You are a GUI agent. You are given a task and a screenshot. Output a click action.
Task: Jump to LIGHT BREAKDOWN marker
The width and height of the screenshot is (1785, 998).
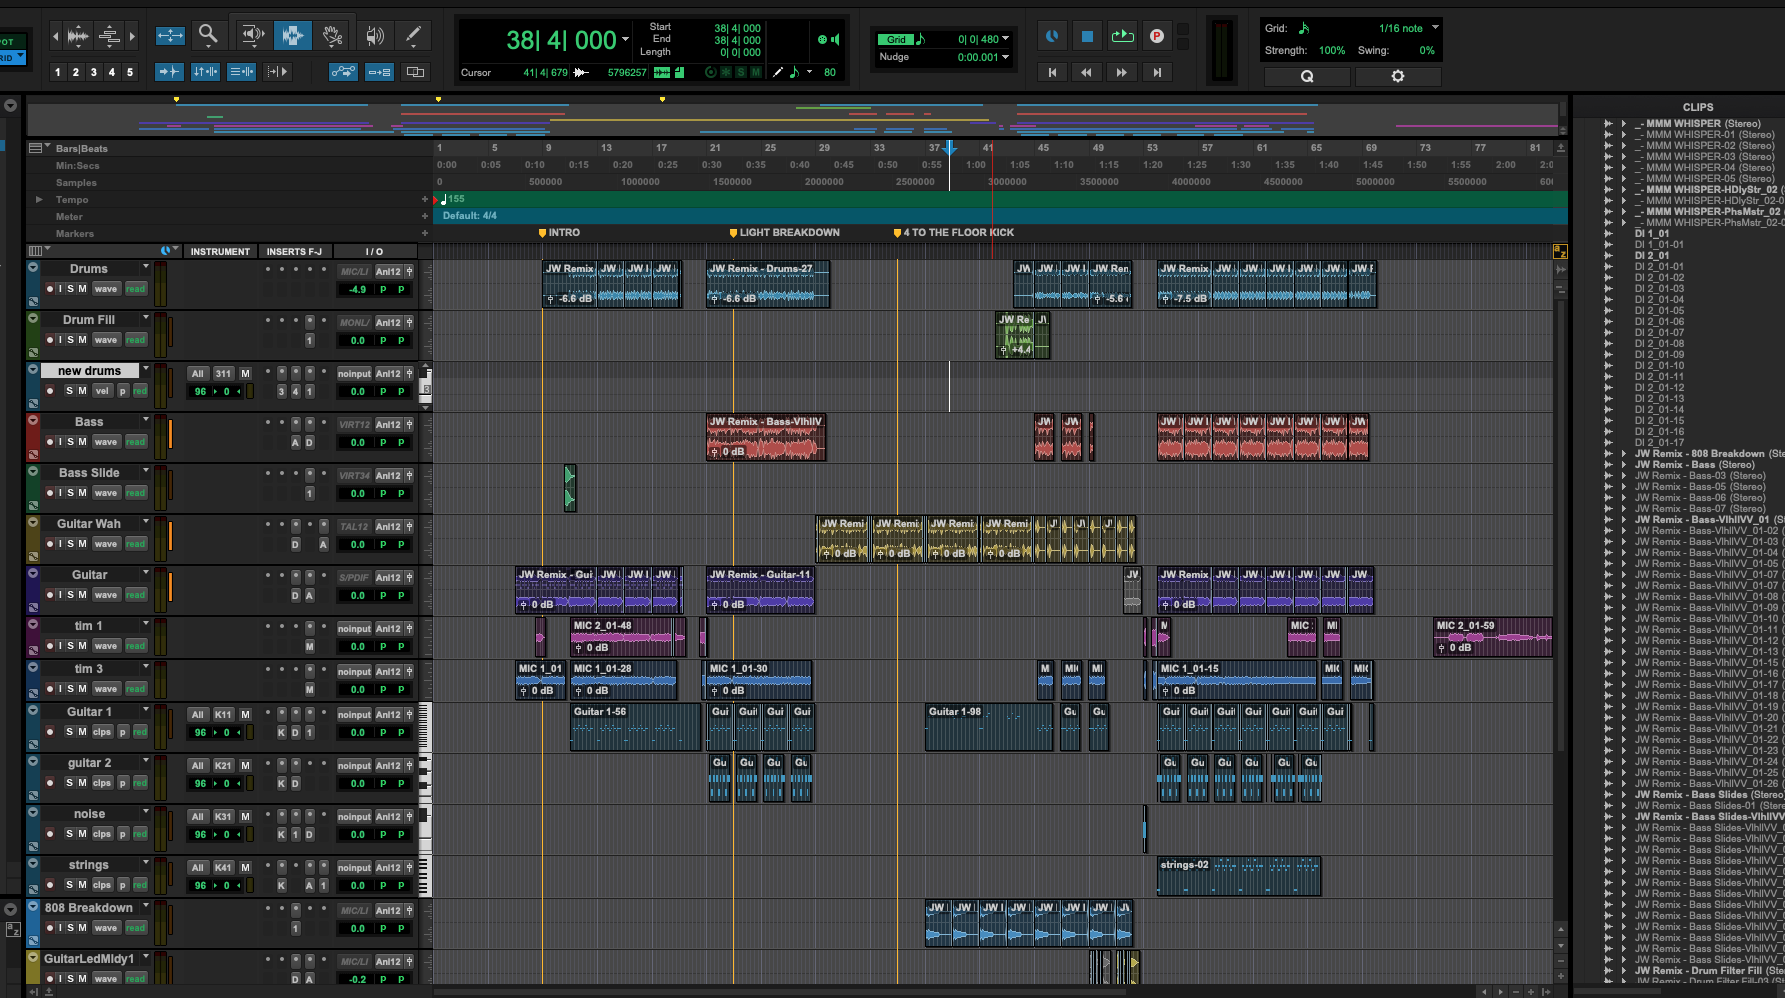(x=785, y=232)
